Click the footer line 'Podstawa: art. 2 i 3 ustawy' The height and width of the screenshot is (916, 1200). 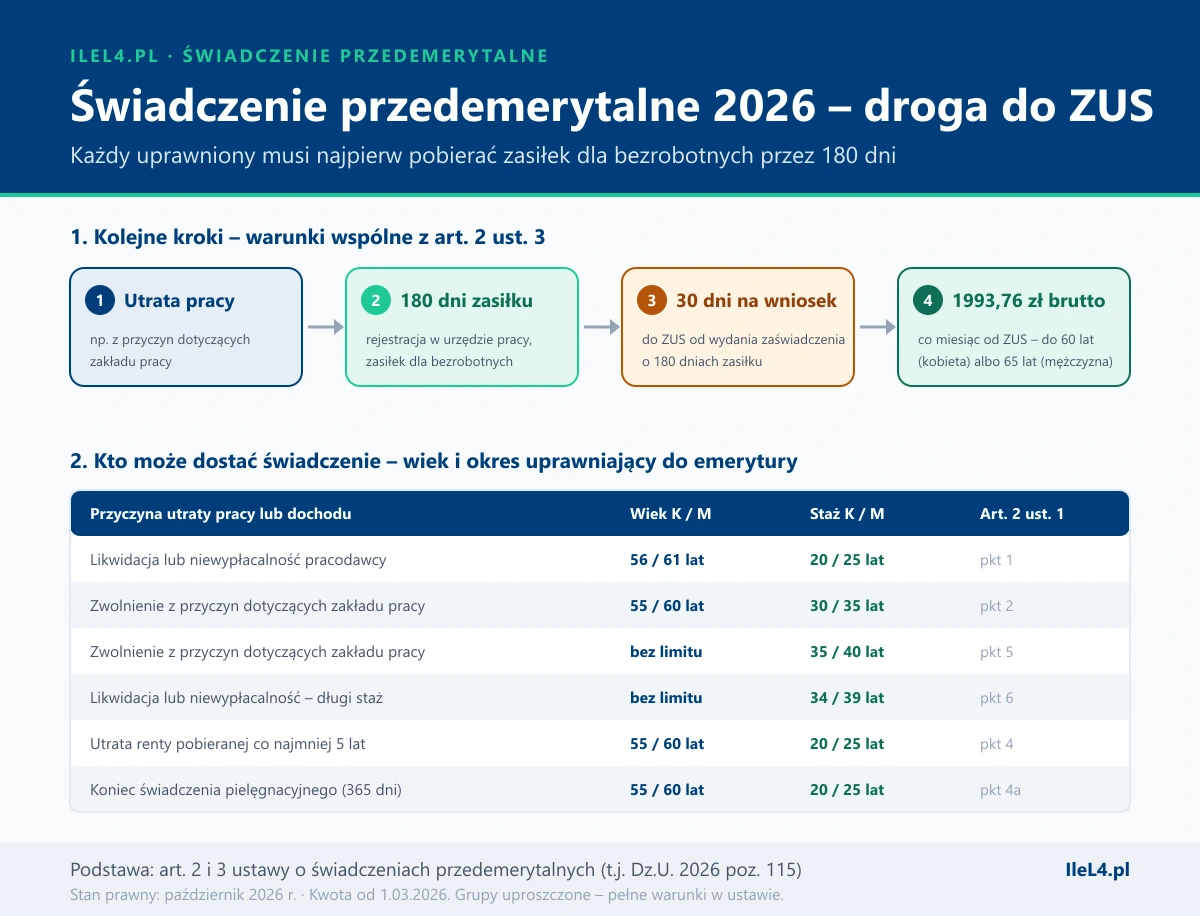(436, 869)
